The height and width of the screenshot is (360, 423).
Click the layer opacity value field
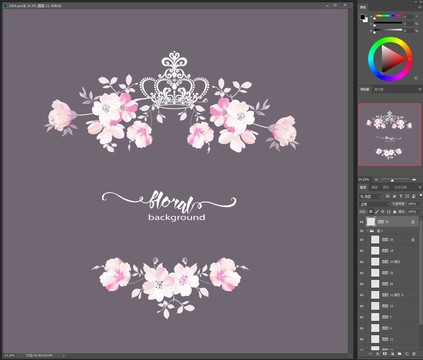[412, 204]
